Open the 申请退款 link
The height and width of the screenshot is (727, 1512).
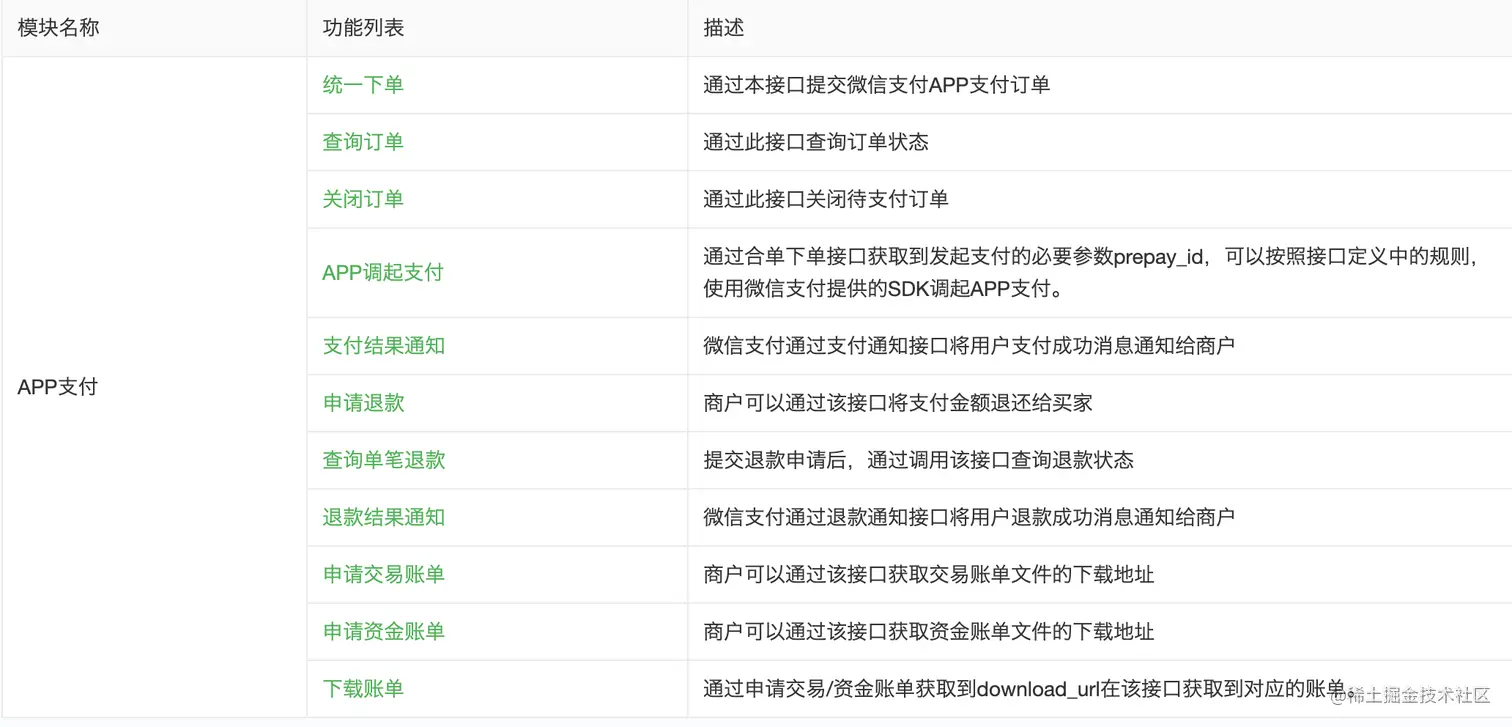(363, 403)
